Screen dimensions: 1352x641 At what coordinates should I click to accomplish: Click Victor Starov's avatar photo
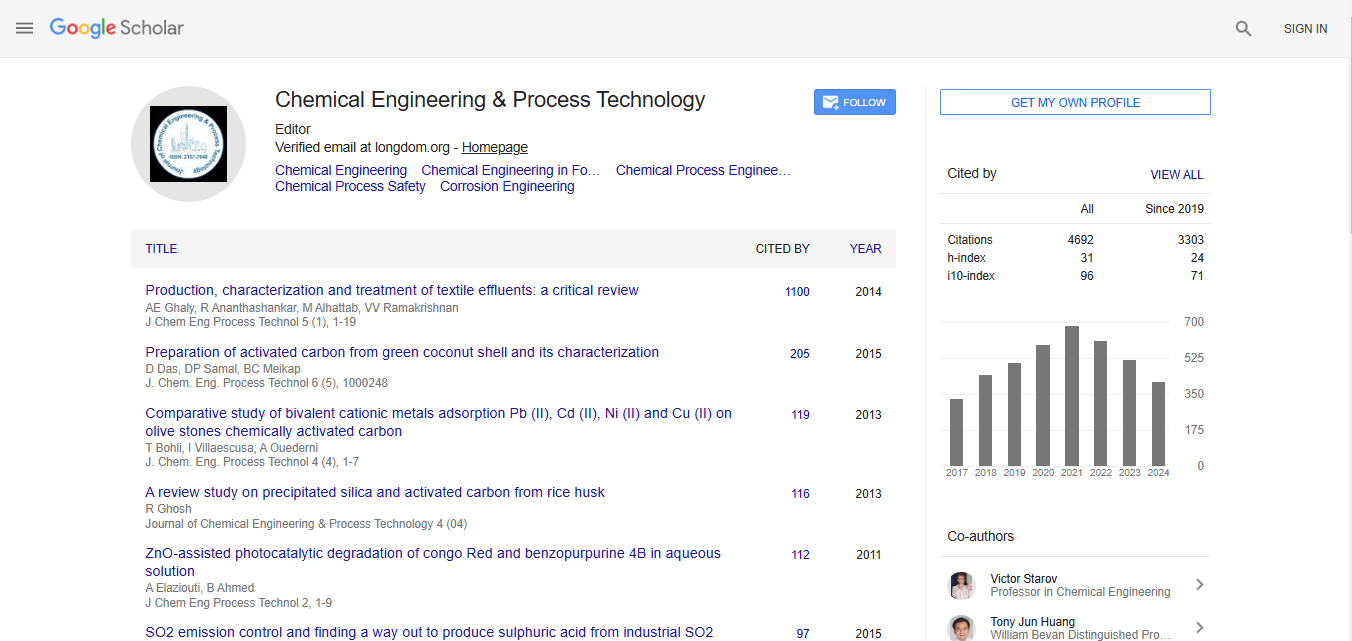(962, 585)
